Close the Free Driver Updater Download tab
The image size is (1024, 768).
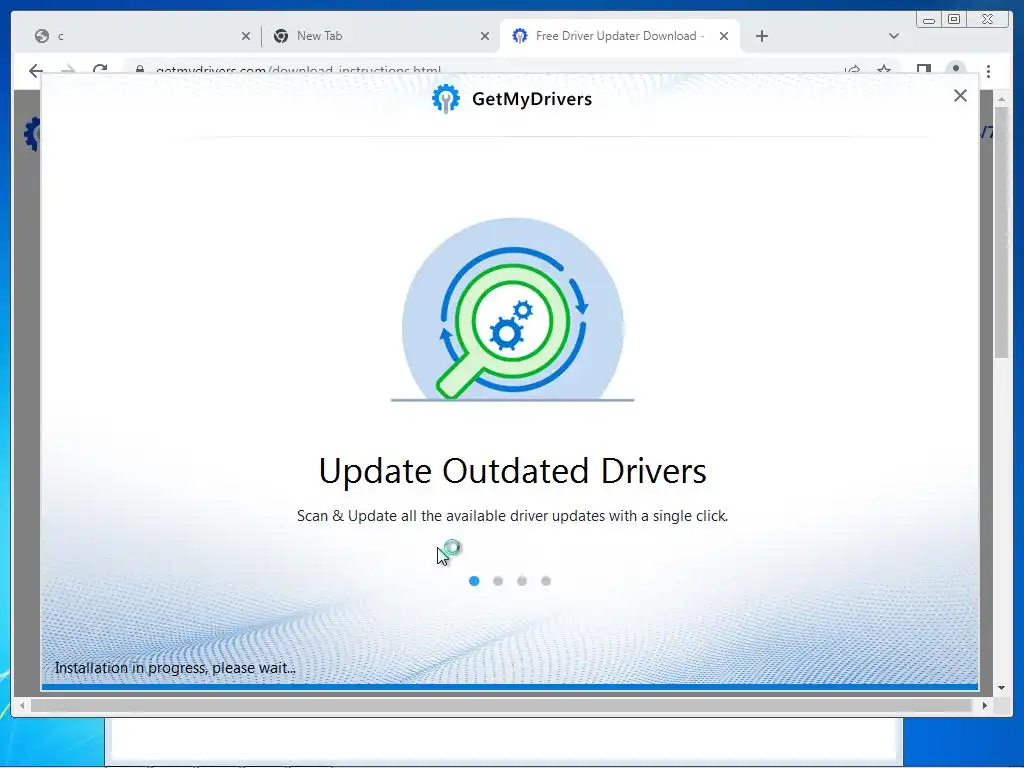(724, 36)
